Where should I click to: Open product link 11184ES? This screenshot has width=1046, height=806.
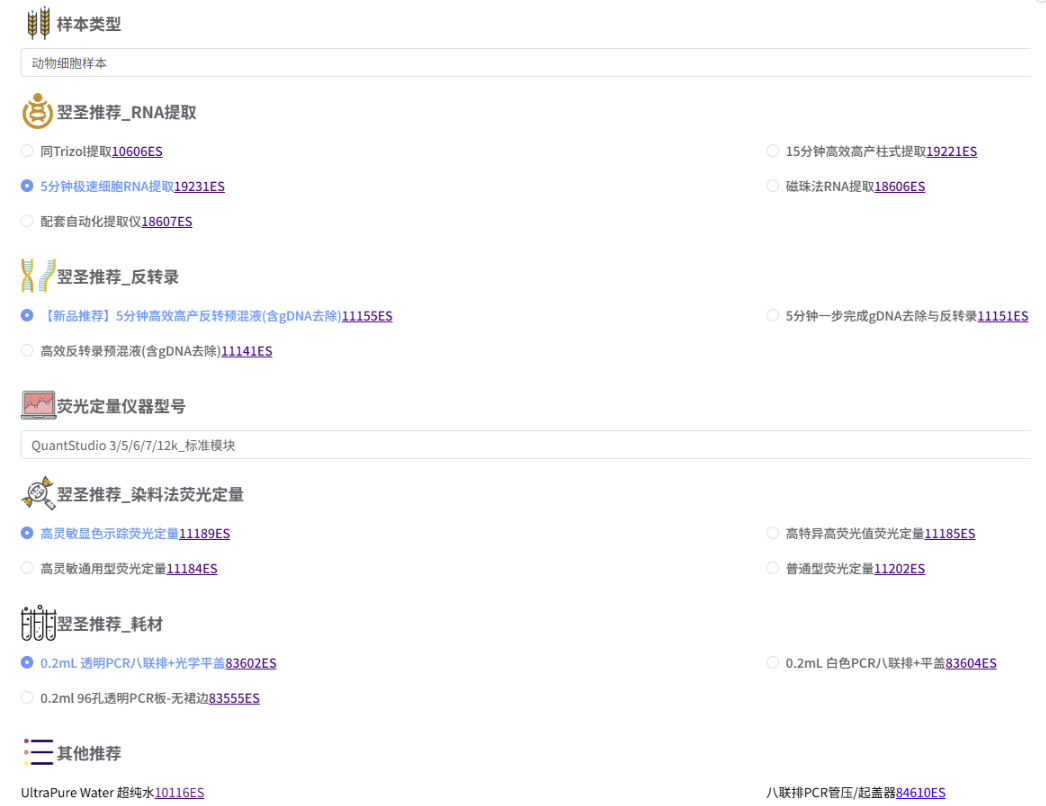(191, 568)
